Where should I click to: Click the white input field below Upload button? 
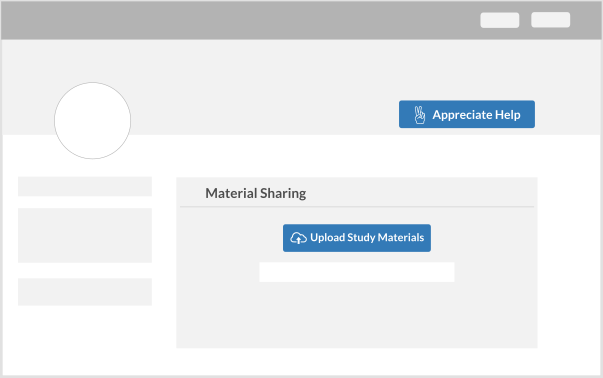[x=356, y=272]
